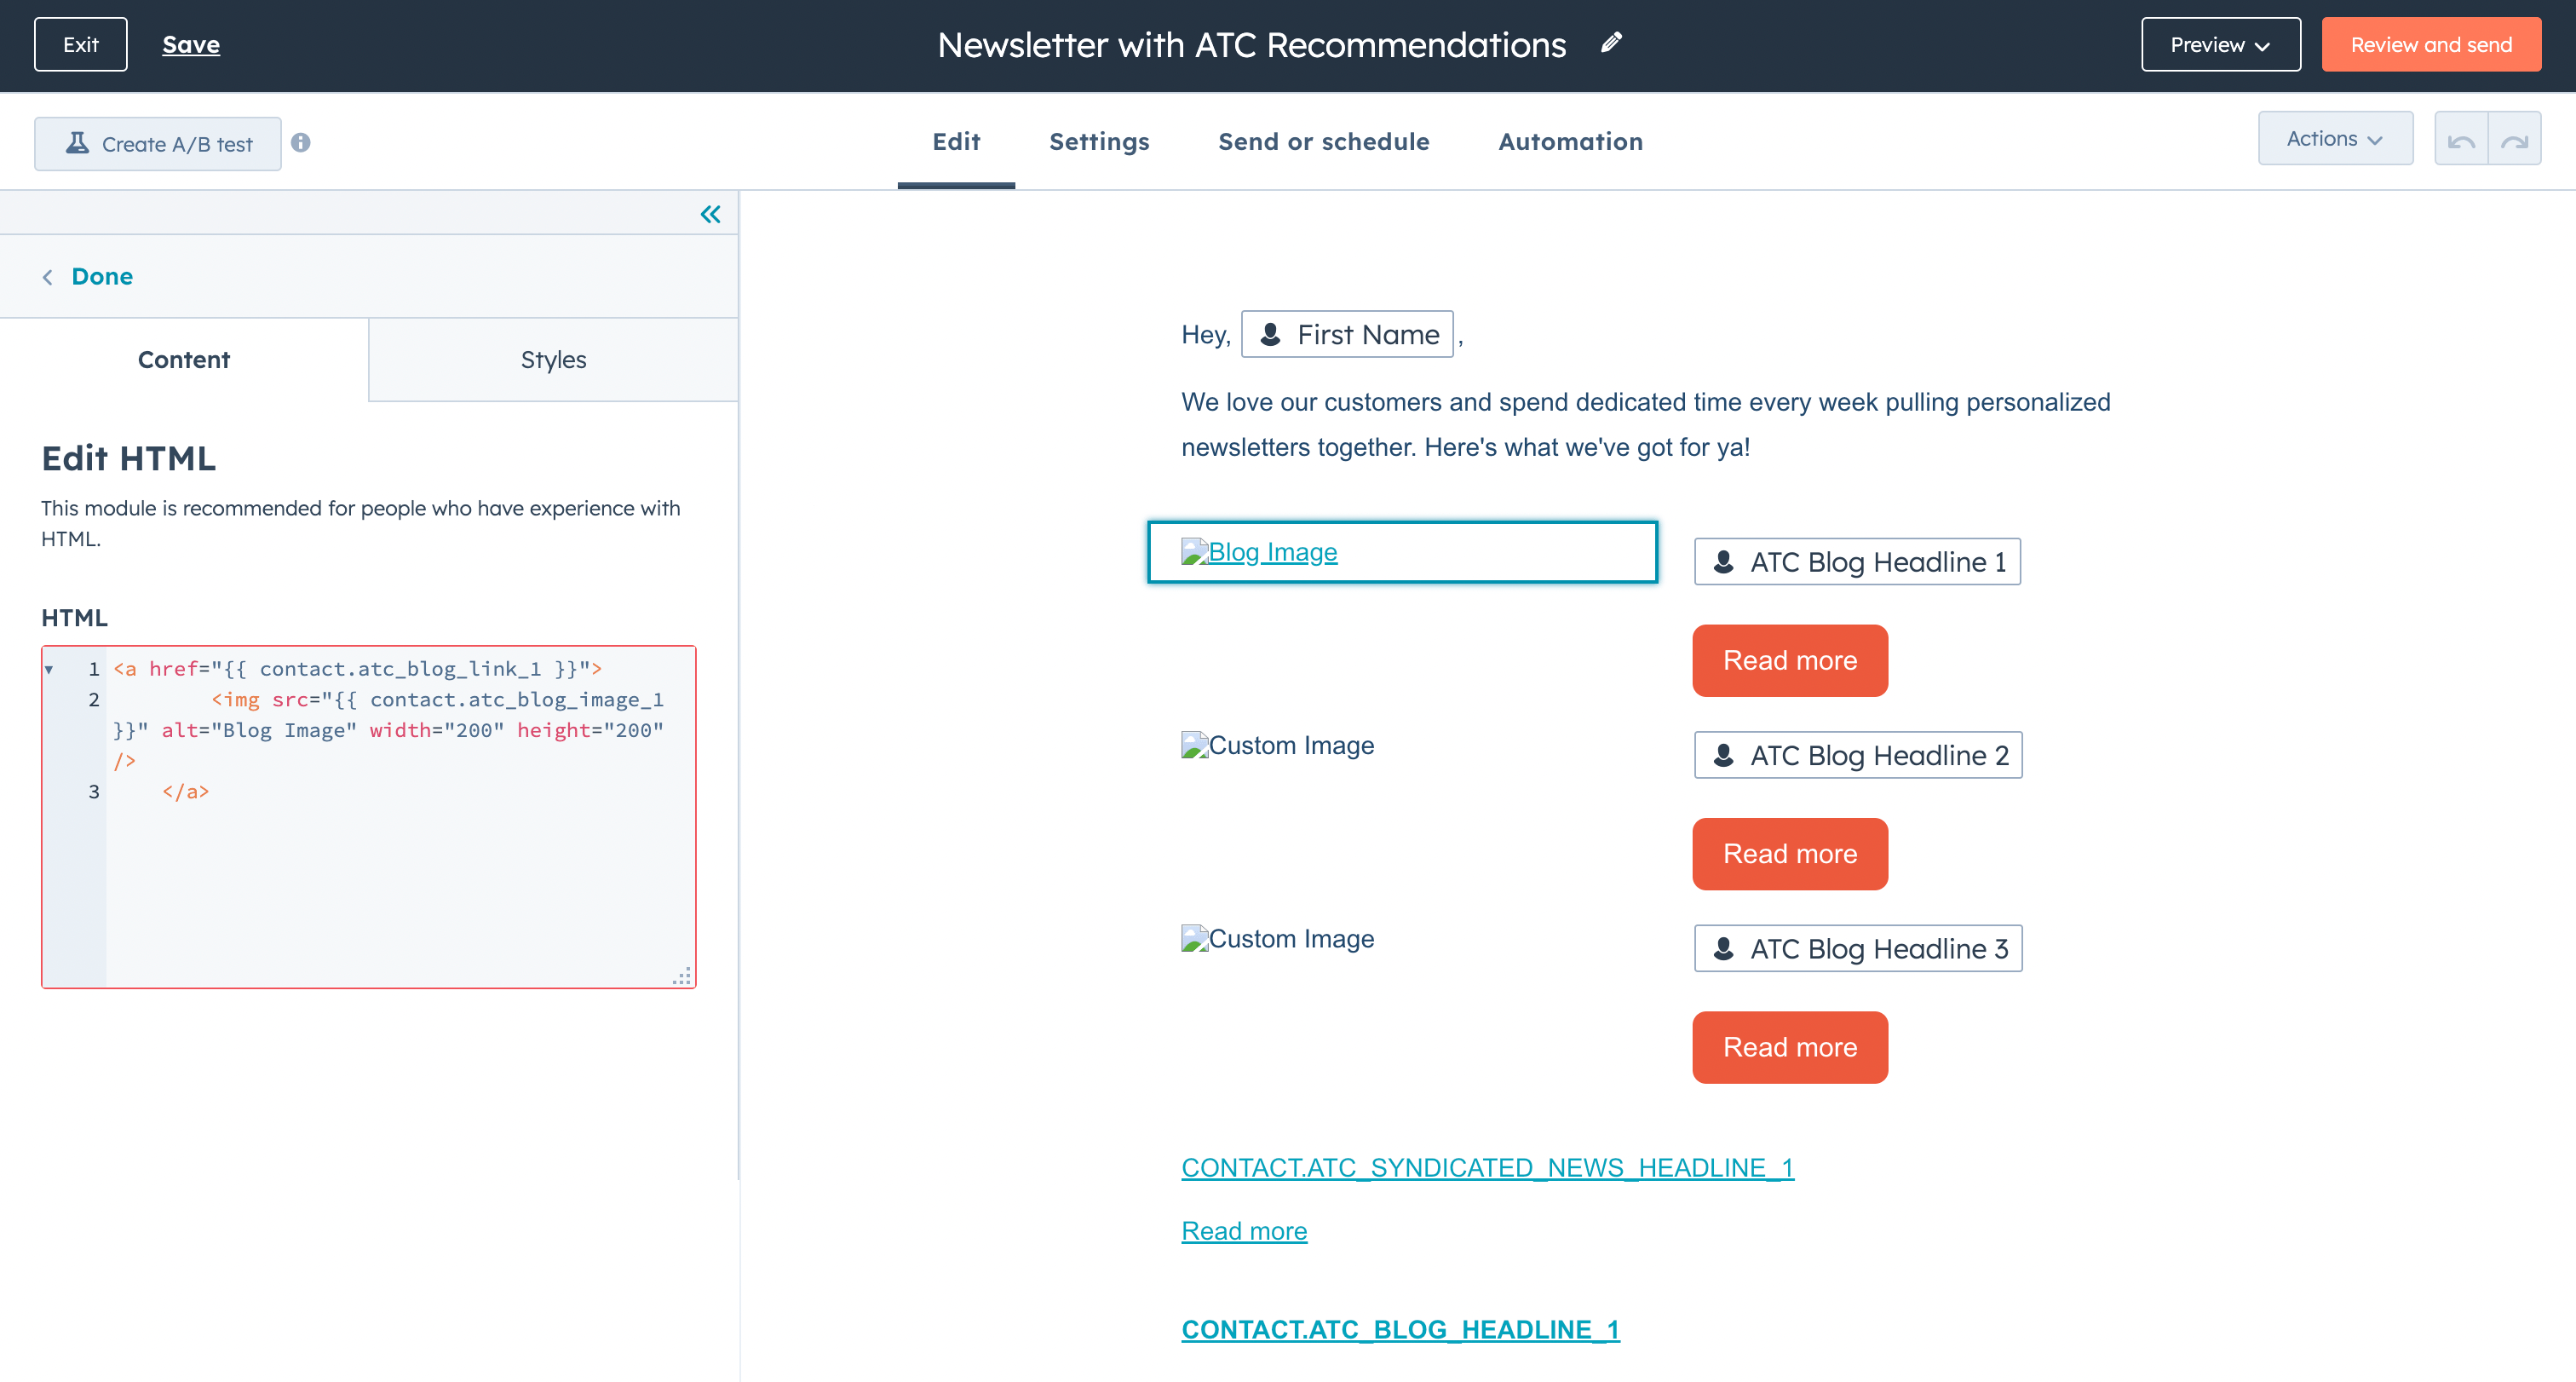This screenshot has height=1382, width=2576.
Task: Select the ATC Blog Headline 2 token
Action: coord(1857,755)
